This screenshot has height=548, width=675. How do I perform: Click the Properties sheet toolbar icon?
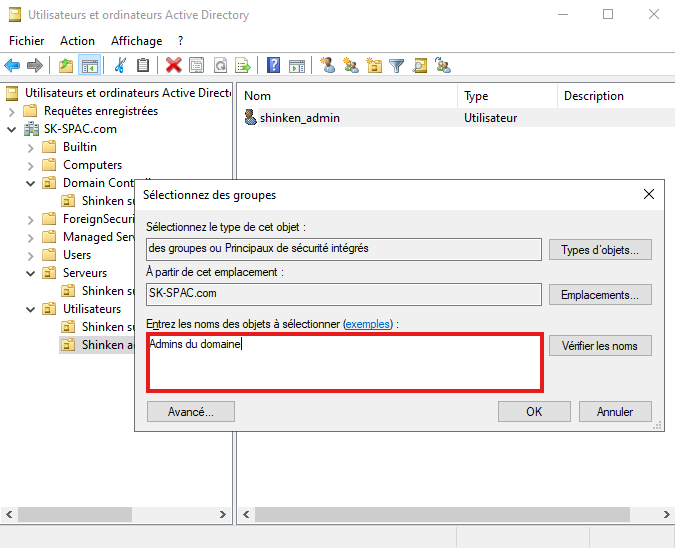[196, 66]
